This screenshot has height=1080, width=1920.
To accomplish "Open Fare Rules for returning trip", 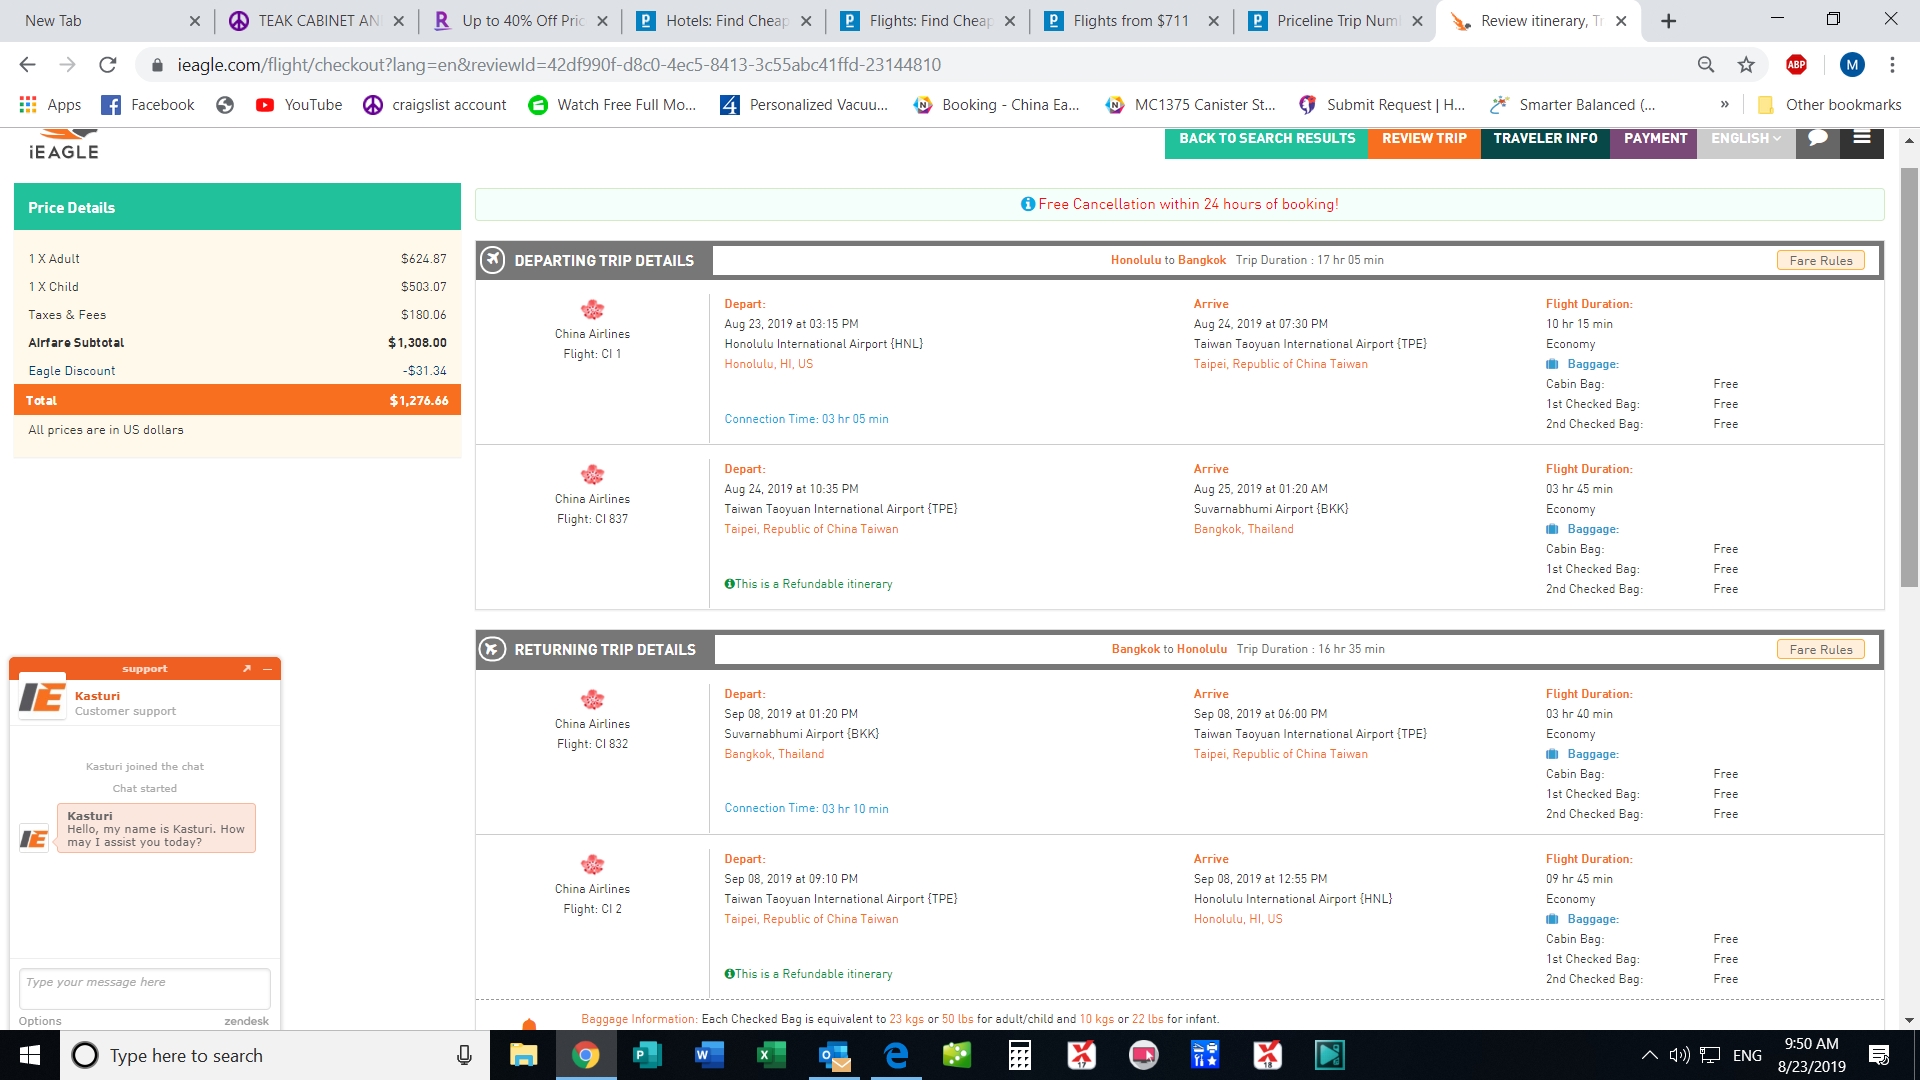I will click(x=1820, y=649).
